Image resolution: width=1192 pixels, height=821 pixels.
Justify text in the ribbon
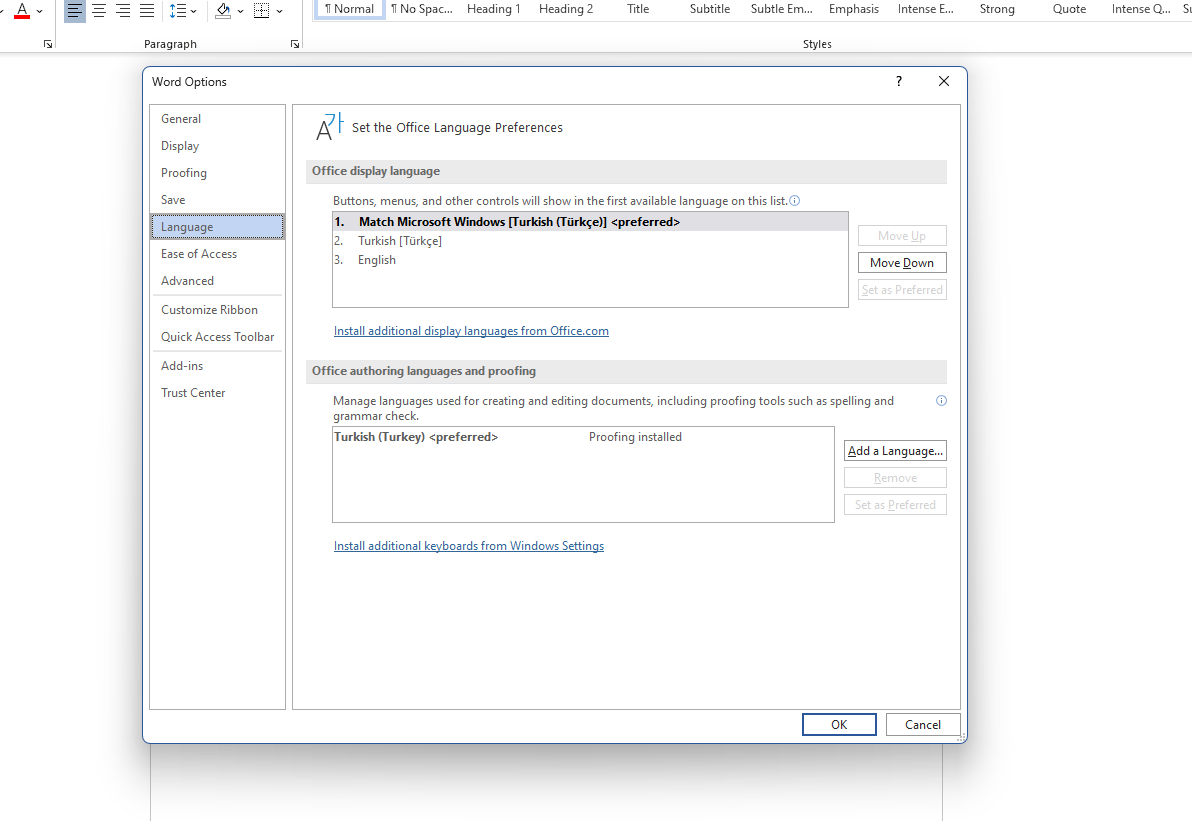(147, 11)
